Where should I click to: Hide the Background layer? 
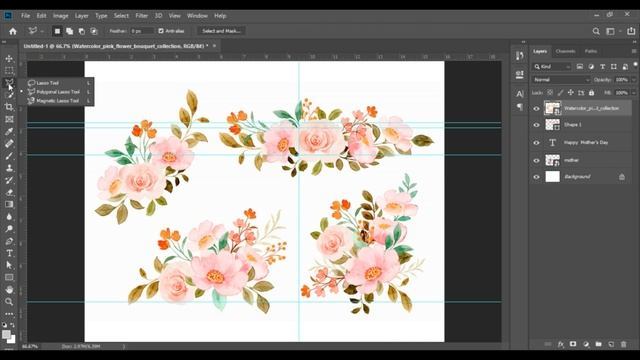click(x=536, y=177)
